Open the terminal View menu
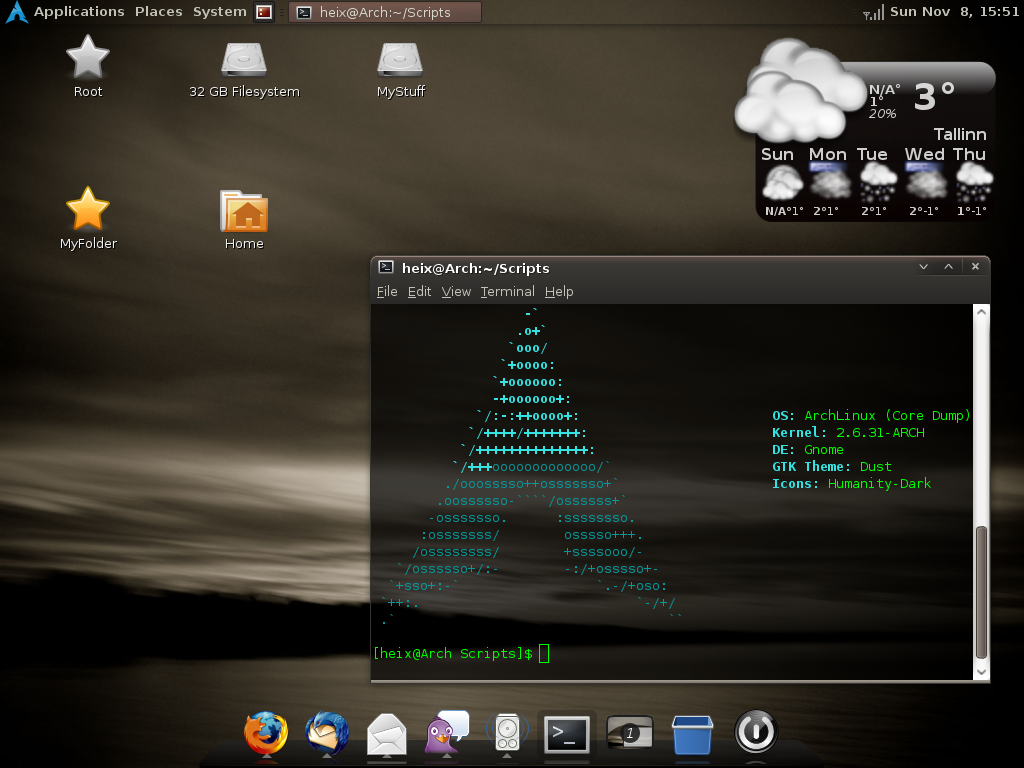Screen dimensions: 1024x768 point(456,291)
